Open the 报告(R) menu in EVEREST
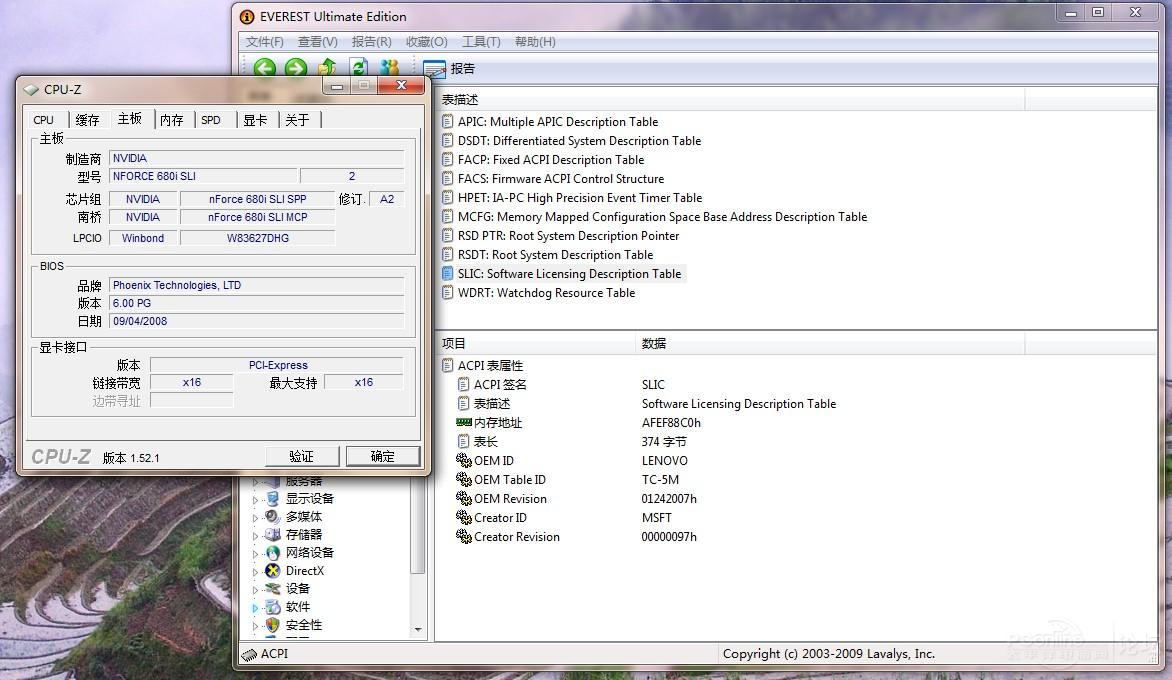The height and width of the screenshot is (680, 1172). 371,42
